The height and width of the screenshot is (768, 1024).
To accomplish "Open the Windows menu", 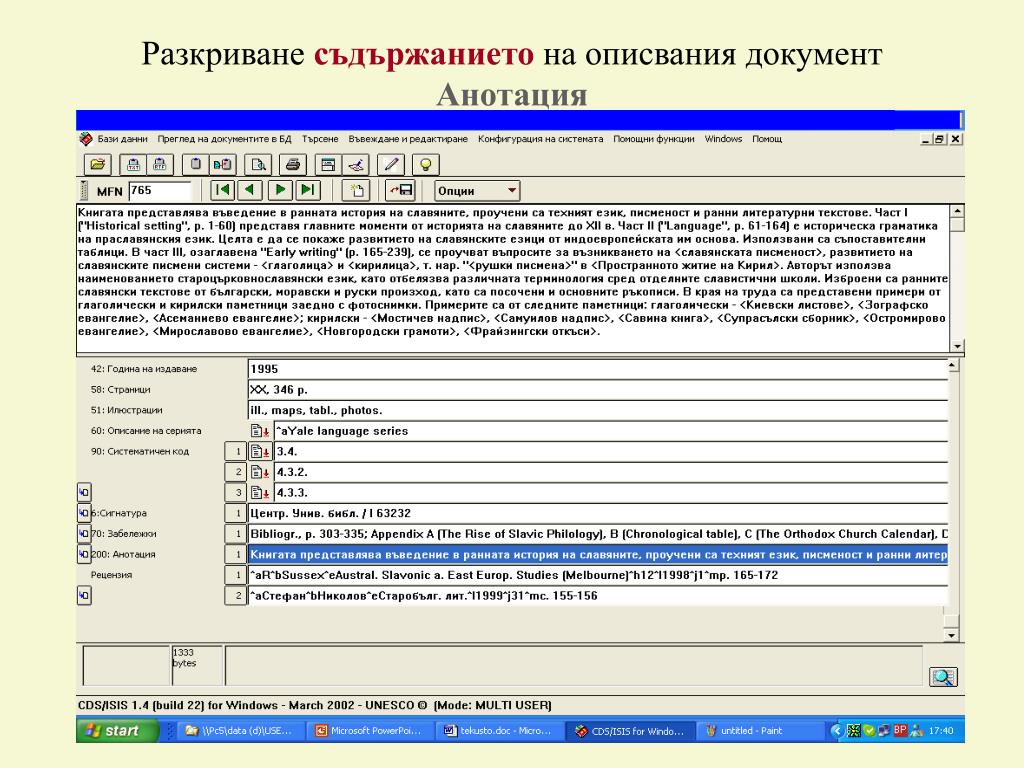I will click(x=724, y=139).
